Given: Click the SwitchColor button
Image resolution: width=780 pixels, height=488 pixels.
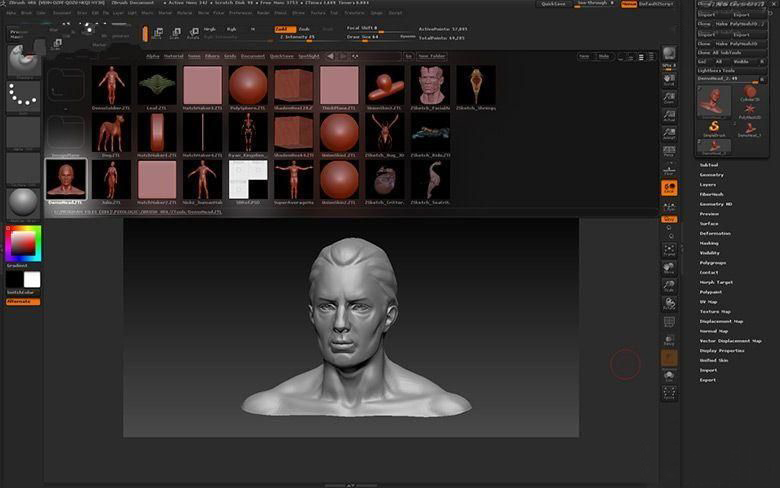Looking at the screenshot, I should (x=23, y=293).
